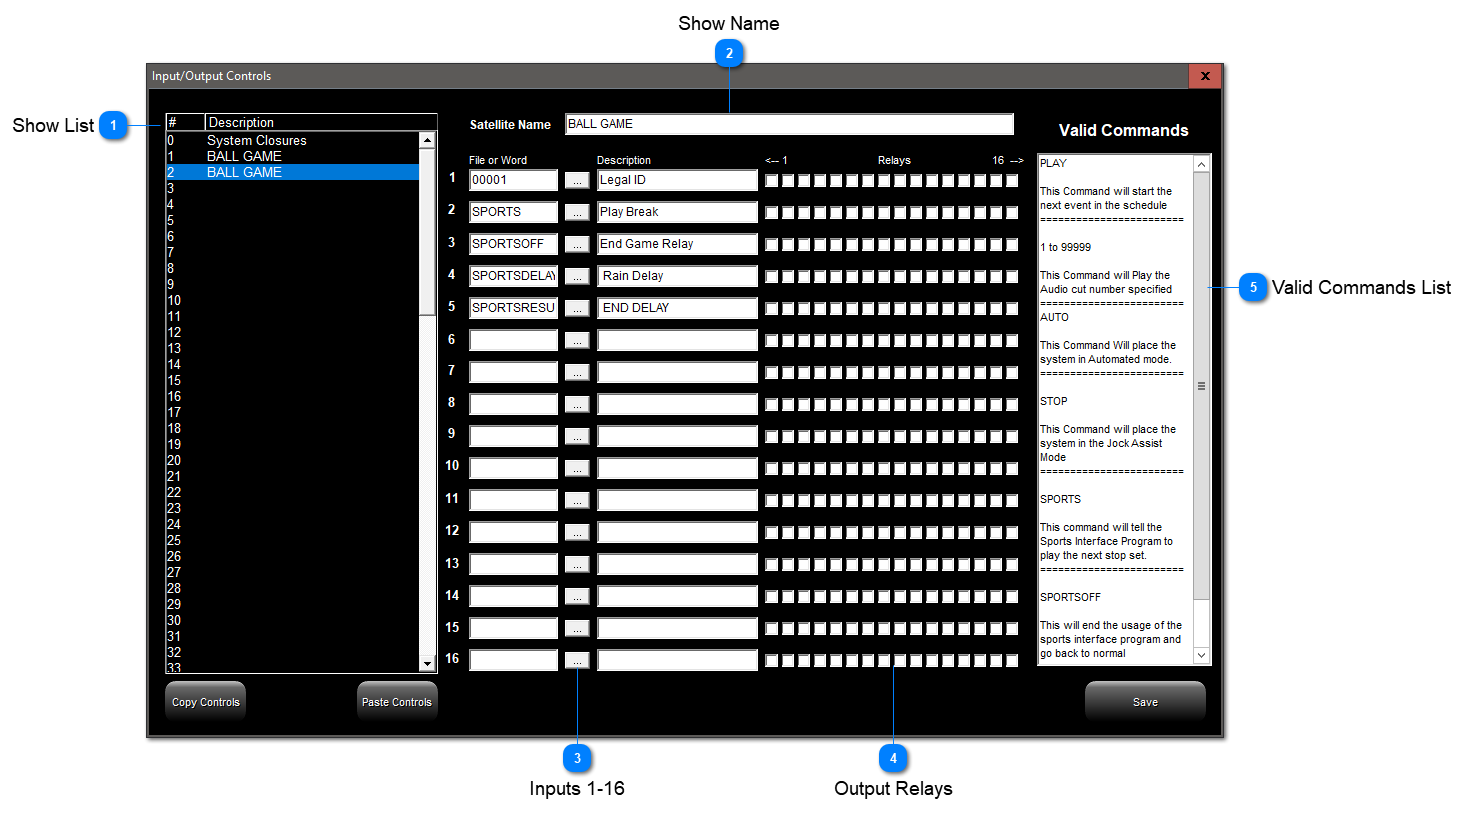Open the browse button for input row 9

point(577,436)
